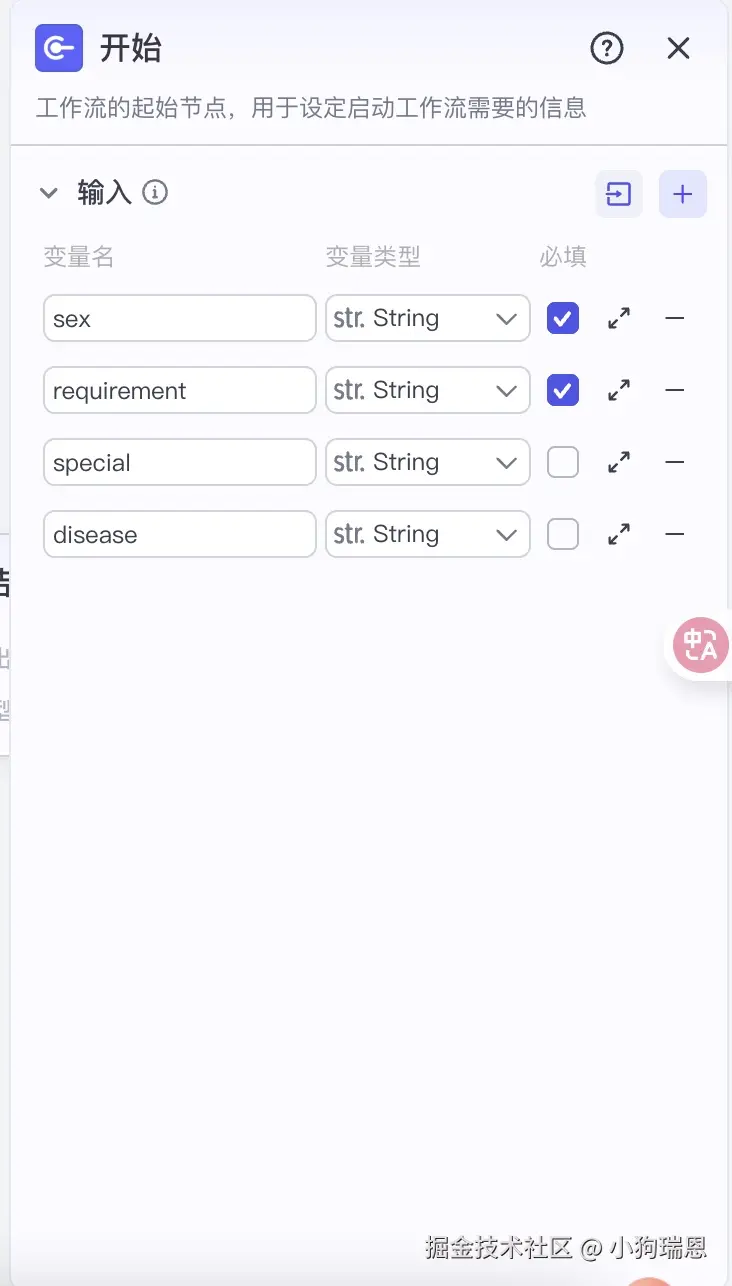
Task: Delete the requirement variable row
Action: 675,391
